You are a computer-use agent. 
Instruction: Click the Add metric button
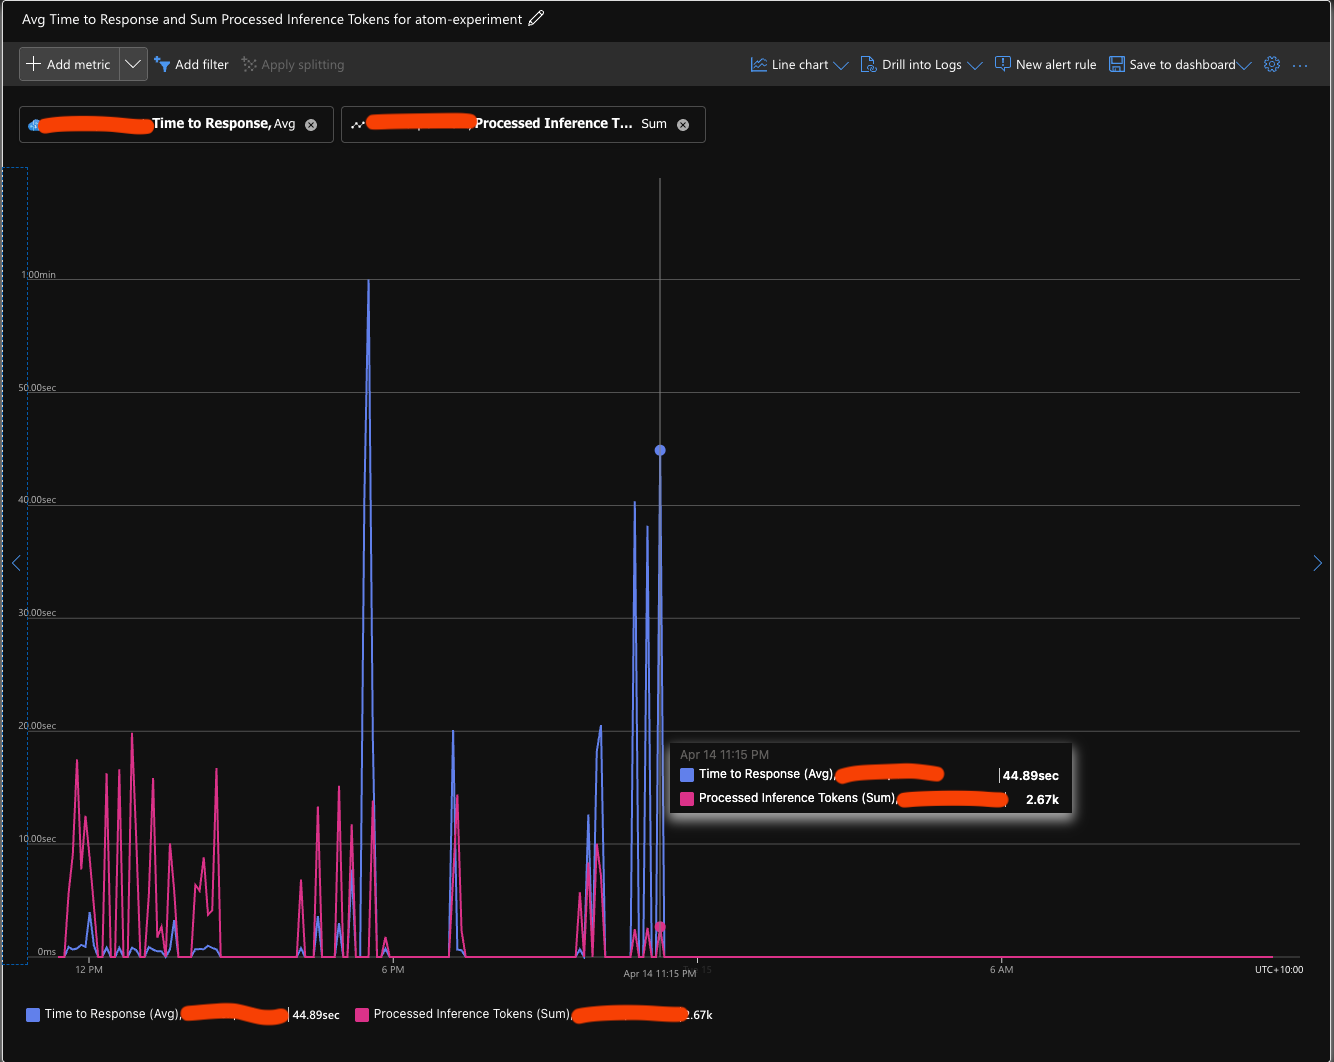(x=67, y=63)
